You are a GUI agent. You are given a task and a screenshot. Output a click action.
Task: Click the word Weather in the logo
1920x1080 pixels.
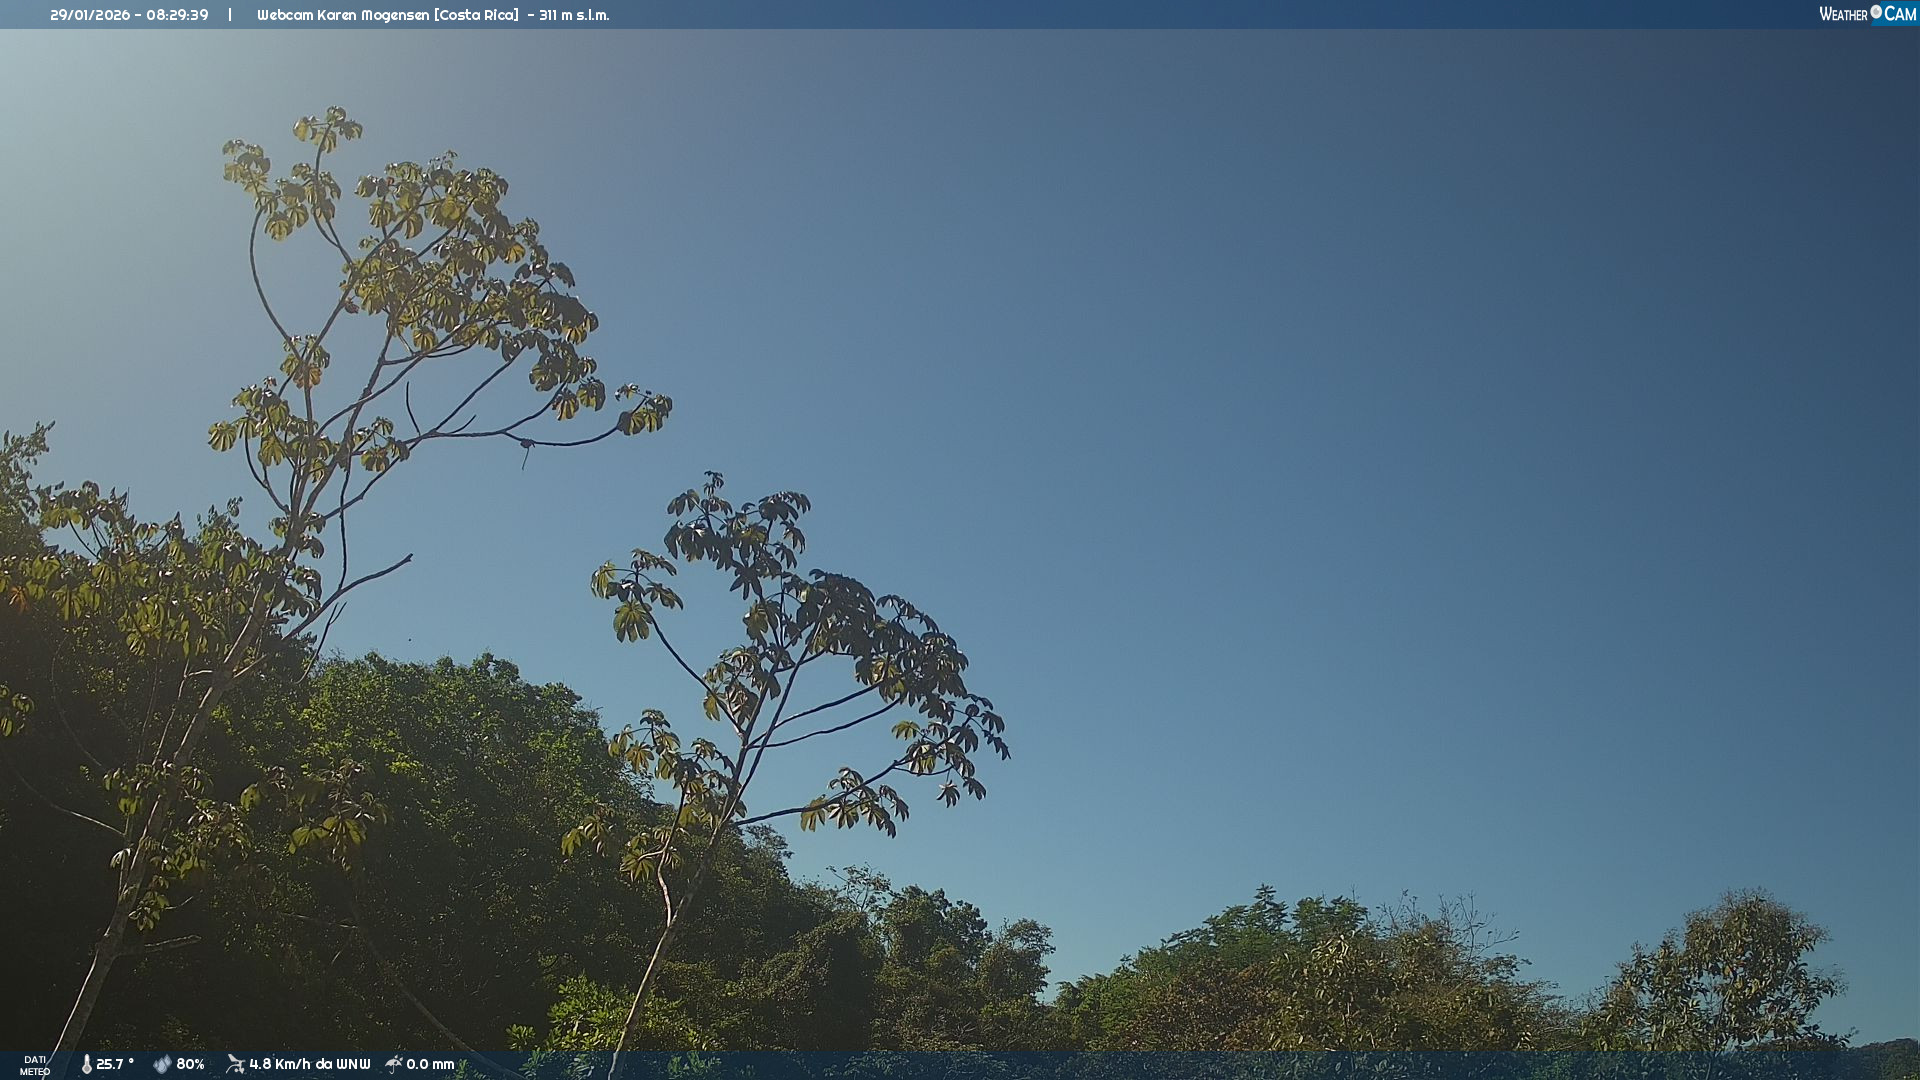click(1843, 14)
